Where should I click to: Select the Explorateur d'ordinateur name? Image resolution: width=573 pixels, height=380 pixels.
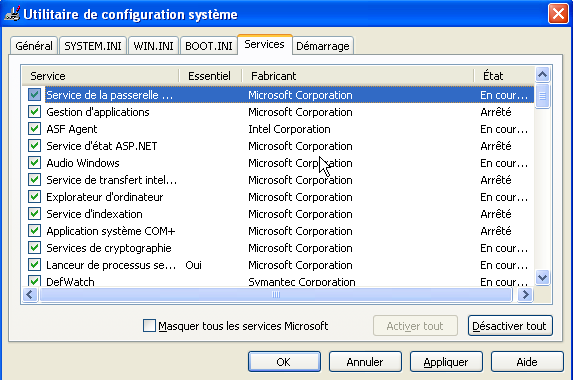[x=105, y=197]
